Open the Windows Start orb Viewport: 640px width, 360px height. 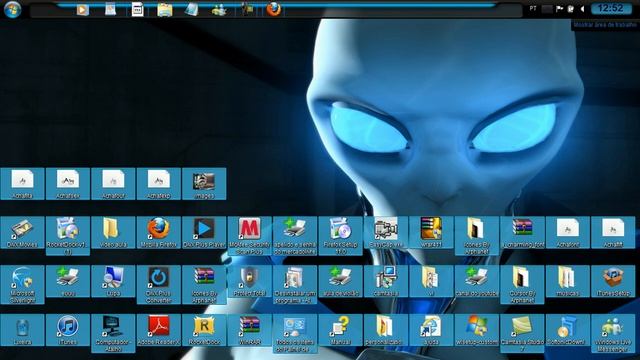(12, 9)
